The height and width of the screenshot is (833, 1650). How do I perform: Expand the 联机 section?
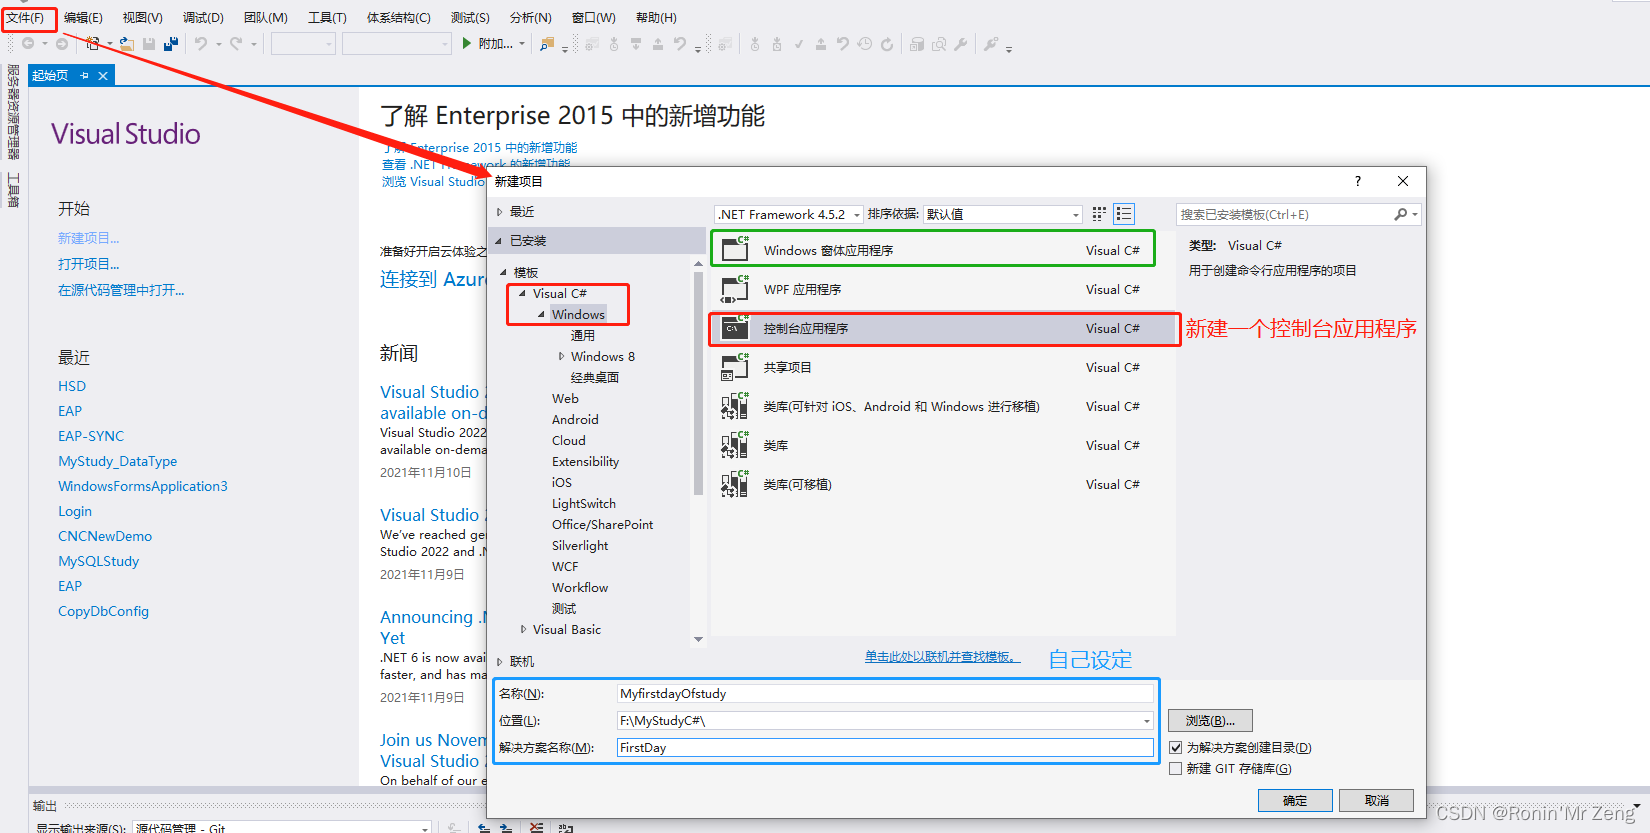[499, 661]
